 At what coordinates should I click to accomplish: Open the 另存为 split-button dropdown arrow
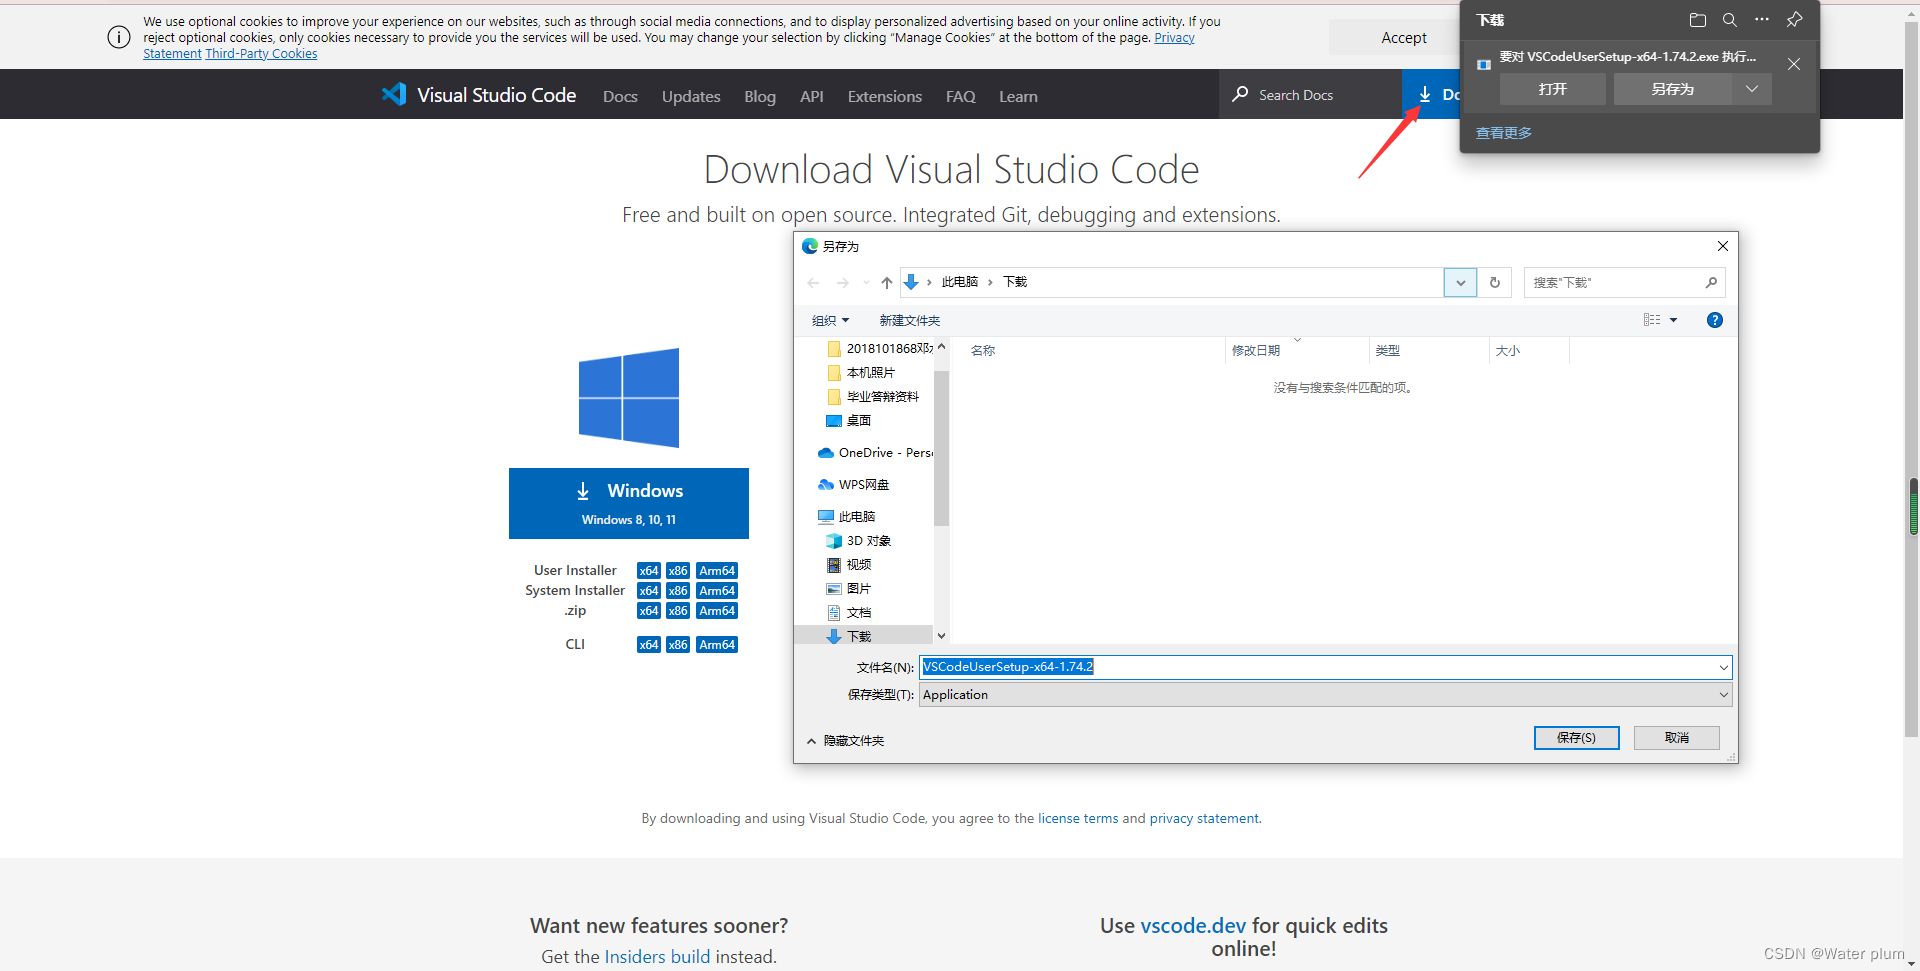[x=1752, y=89]
